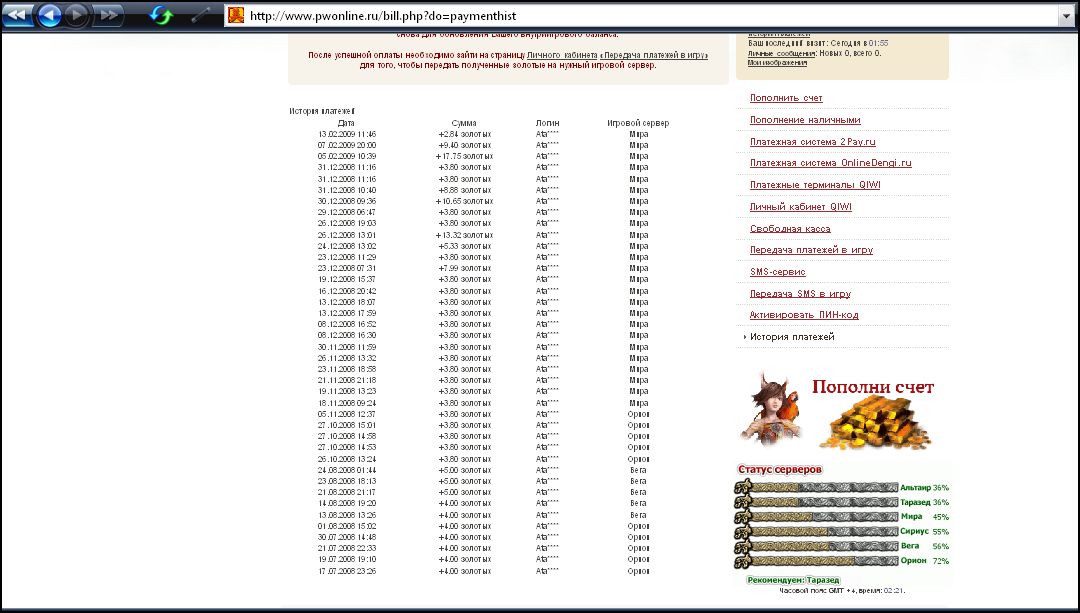Click the Логин column header
Image resolution: width=1080 pixels, height=613 pixels.
[x=548, y=123]
